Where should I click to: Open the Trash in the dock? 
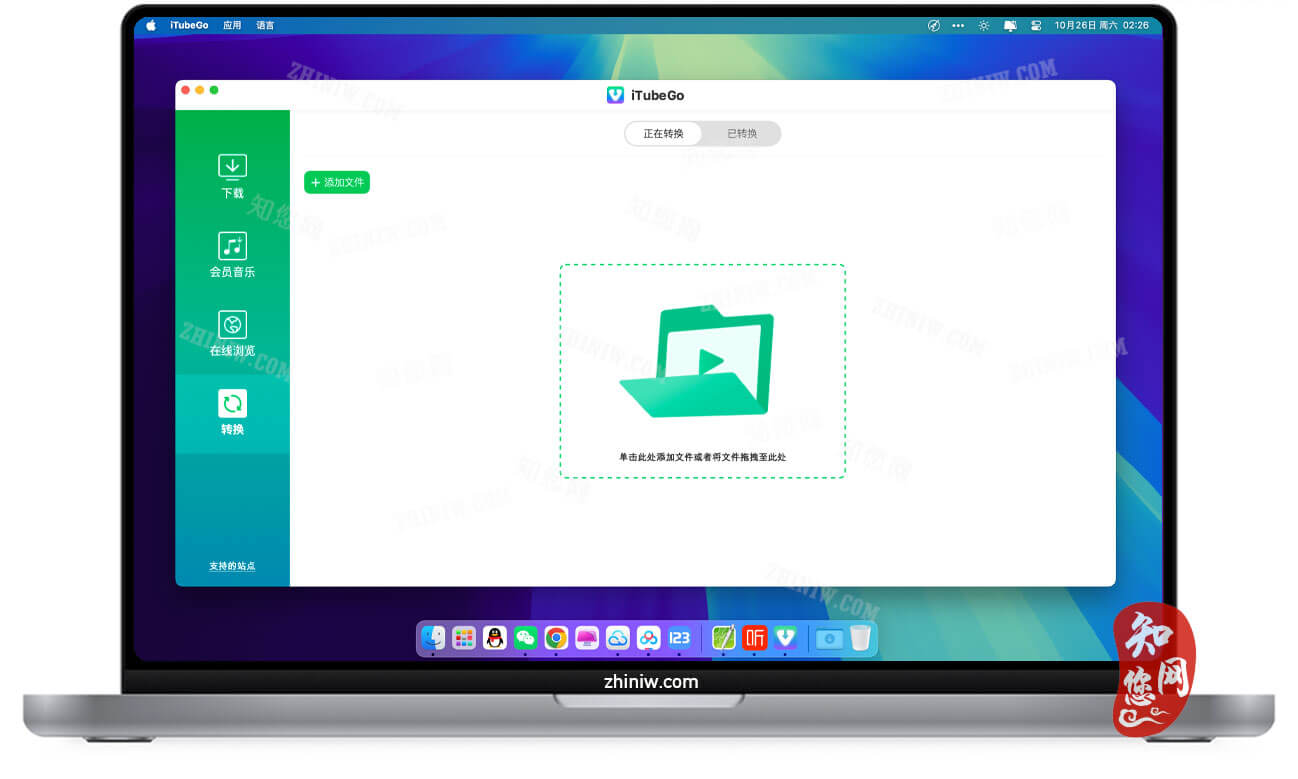point(861,638)
